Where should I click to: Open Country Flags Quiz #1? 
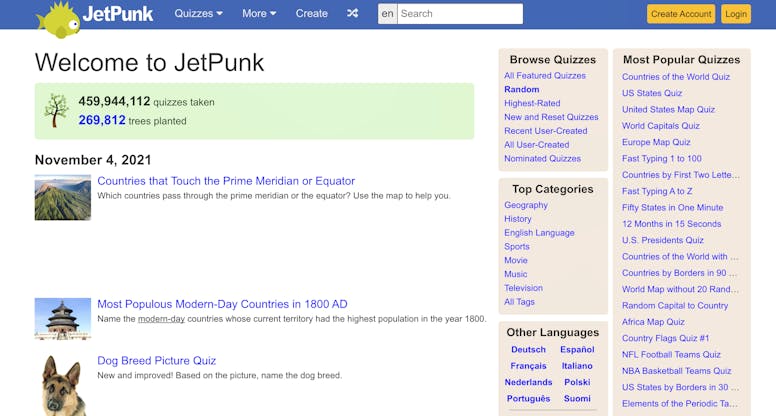coord(666,338)
